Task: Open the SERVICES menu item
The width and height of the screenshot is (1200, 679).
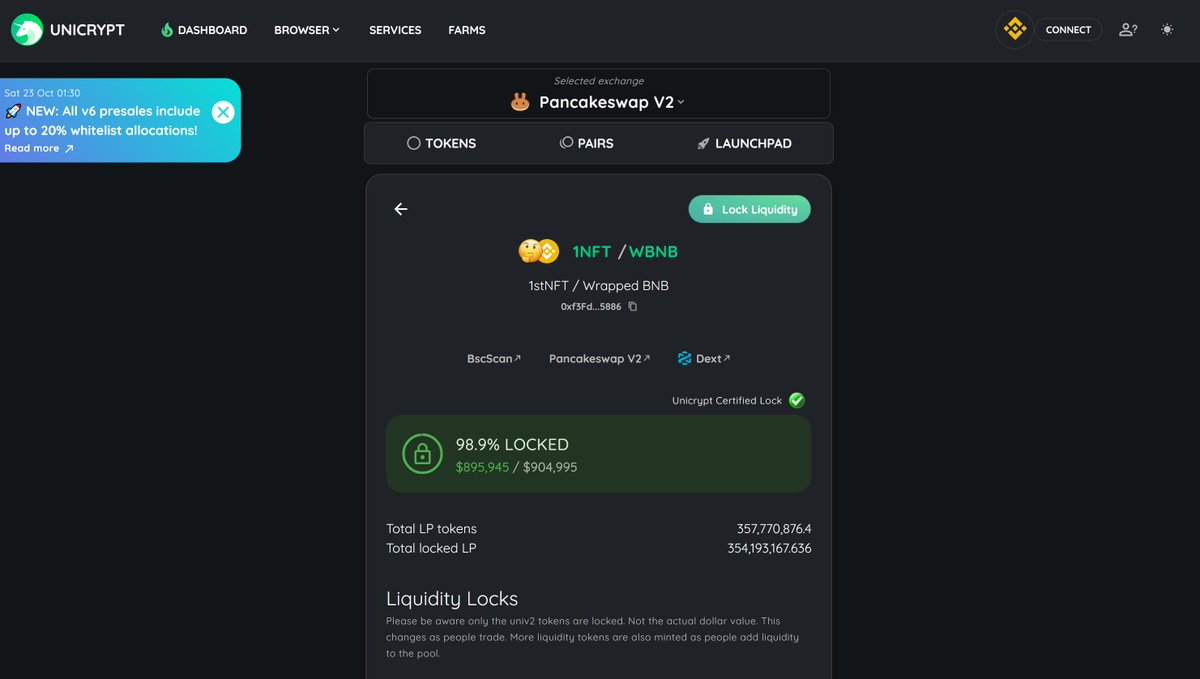Action: pos(394,29)
